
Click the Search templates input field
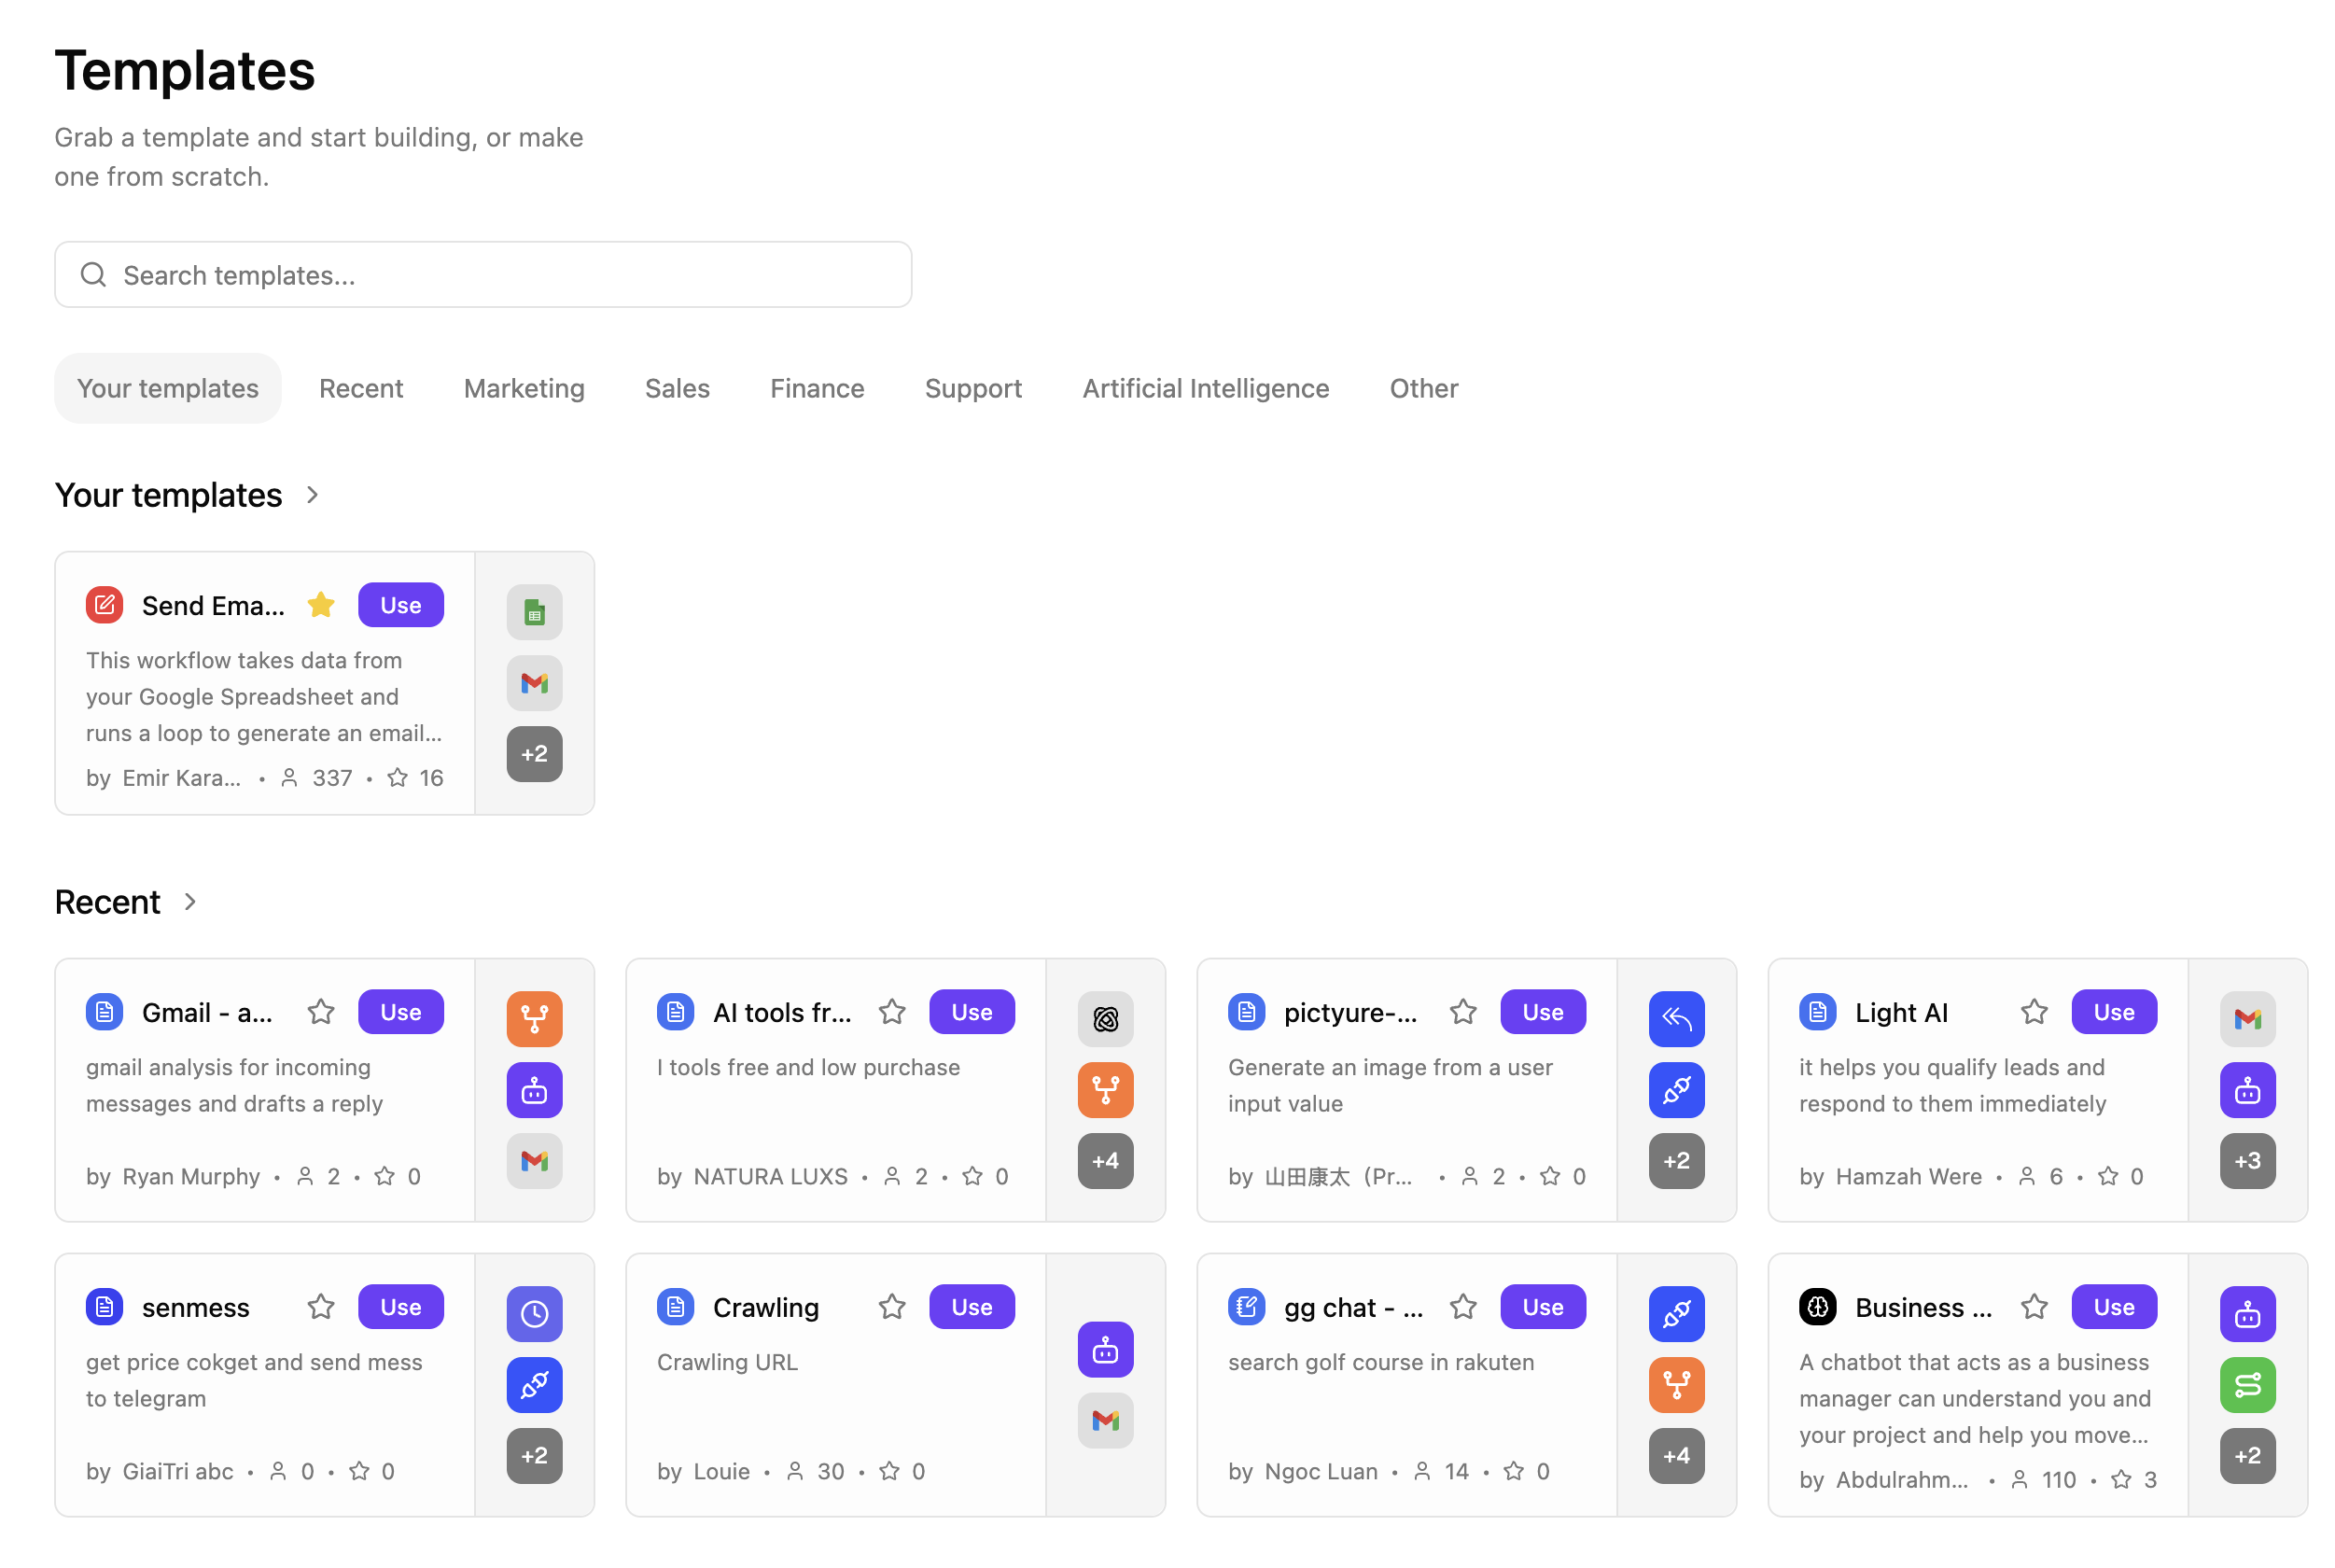click(x=483, y=274)
